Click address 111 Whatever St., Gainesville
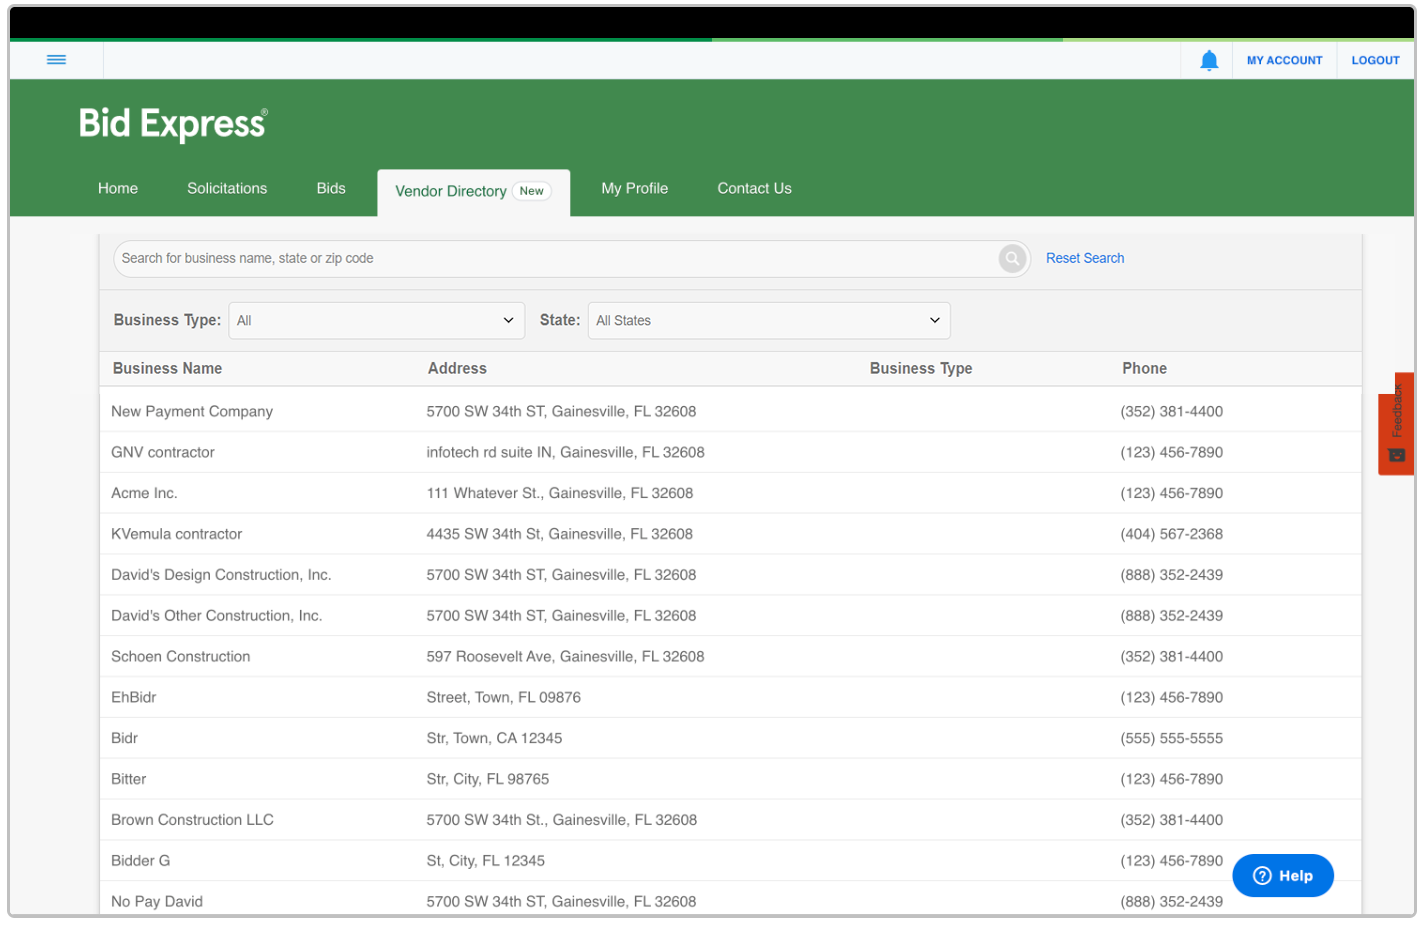Image resolution: width=1424 pixels, height=927 pixels. point(559,493)
